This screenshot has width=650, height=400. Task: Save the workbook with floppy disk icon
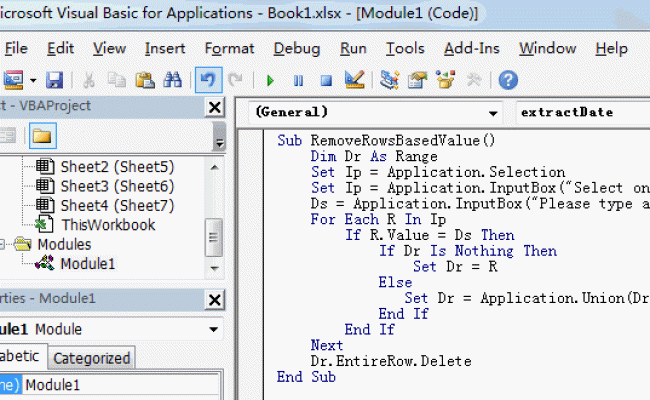coord(54,80)
